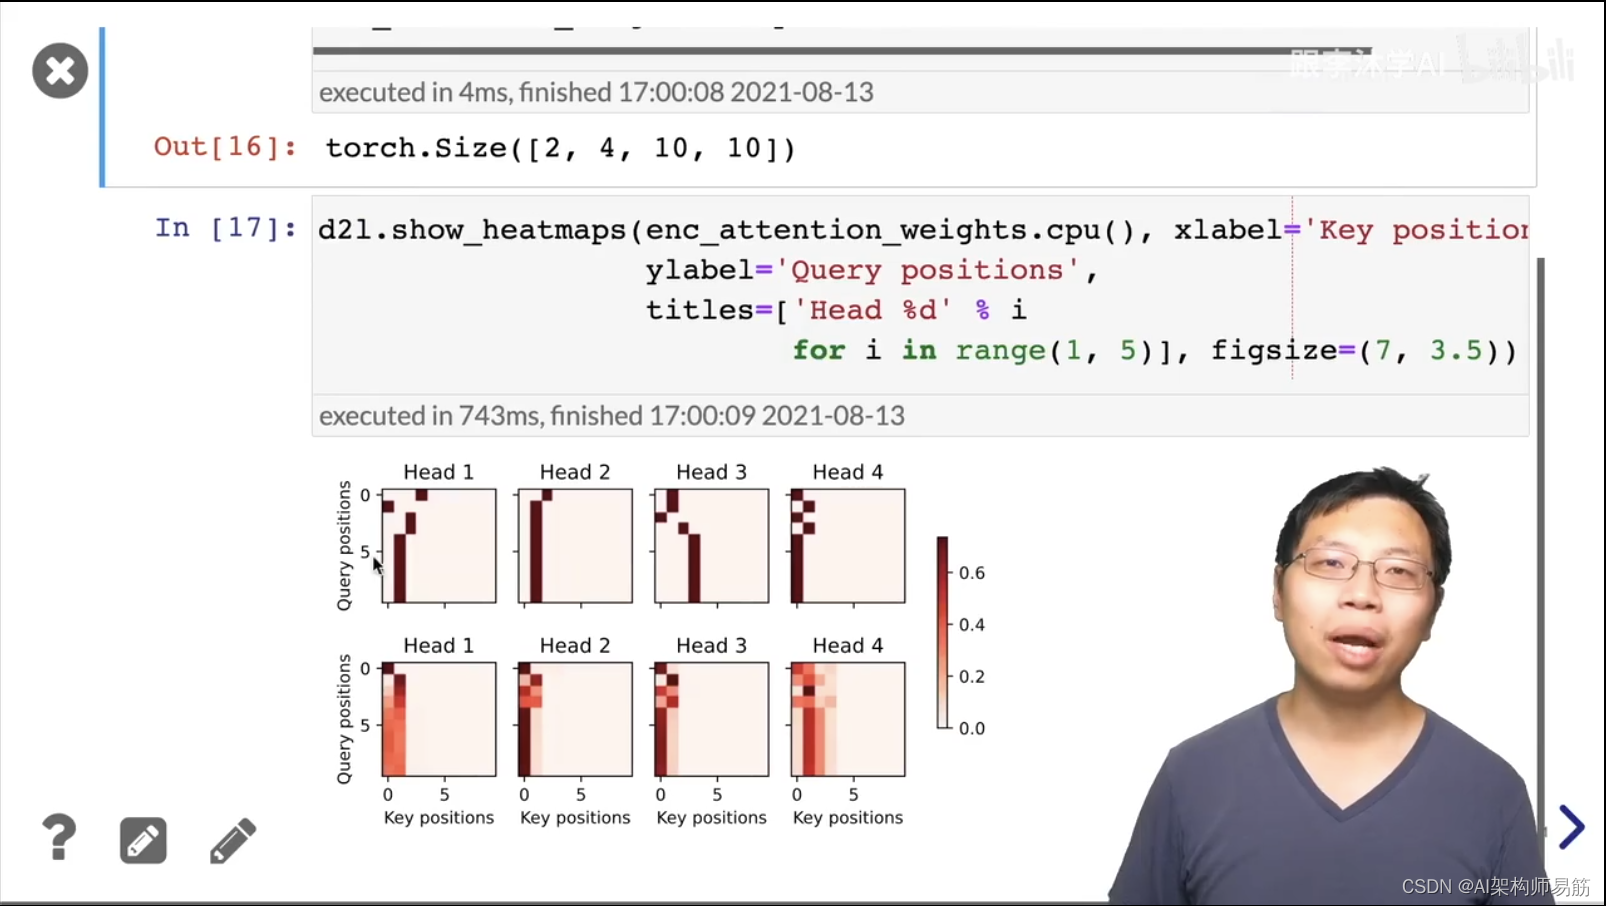
Task: Open the help question mark icon
Action: click(59, 838)
